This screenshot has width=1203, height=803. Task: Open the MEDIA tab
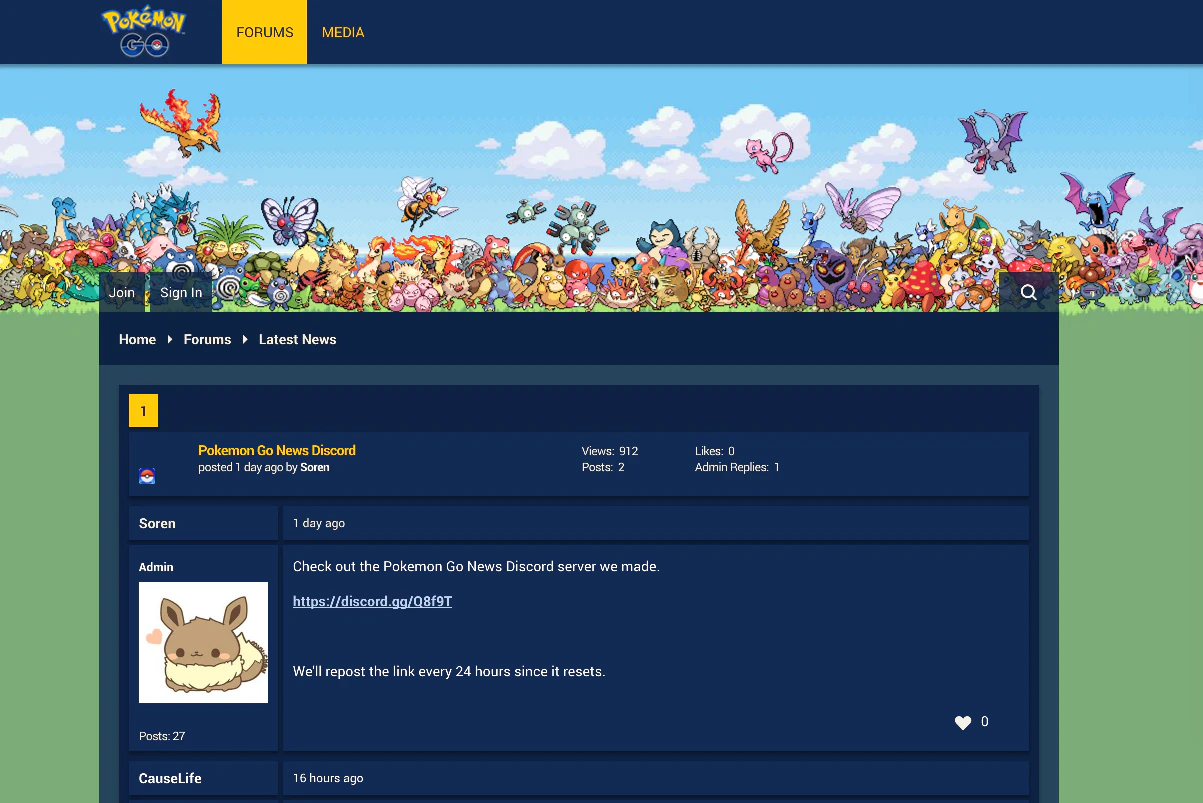point(343,31)
